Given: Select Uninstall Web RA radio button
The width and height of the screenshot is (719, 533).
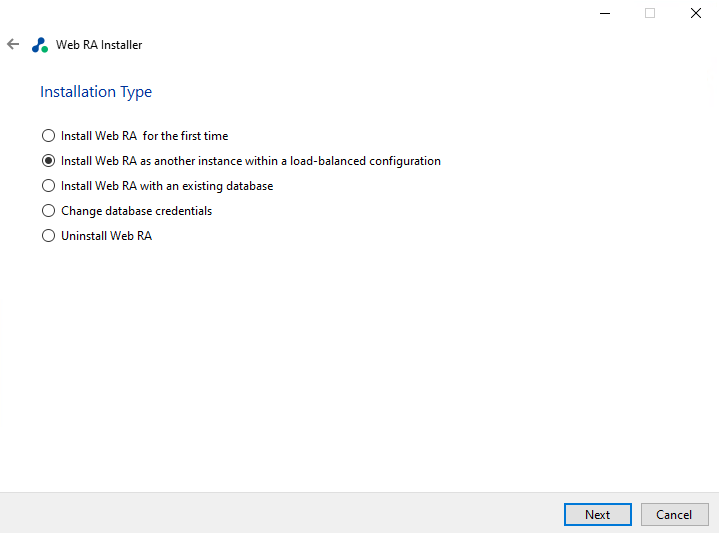Looking at the screenshot, I should [x=48, y=236].
